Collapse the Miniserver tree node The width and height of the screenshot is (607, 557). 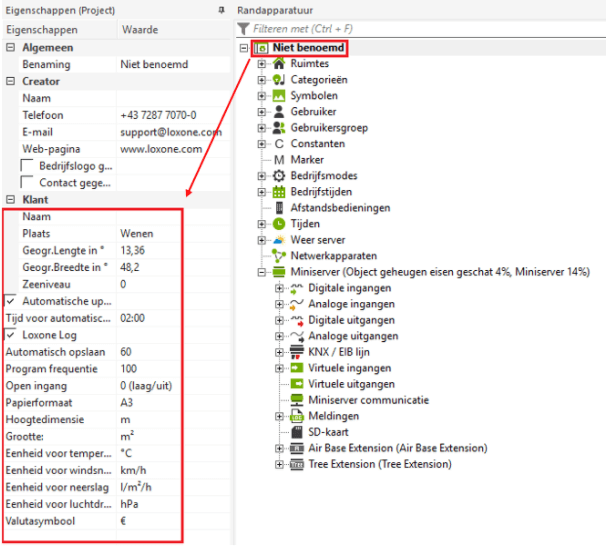coord(263,272)
